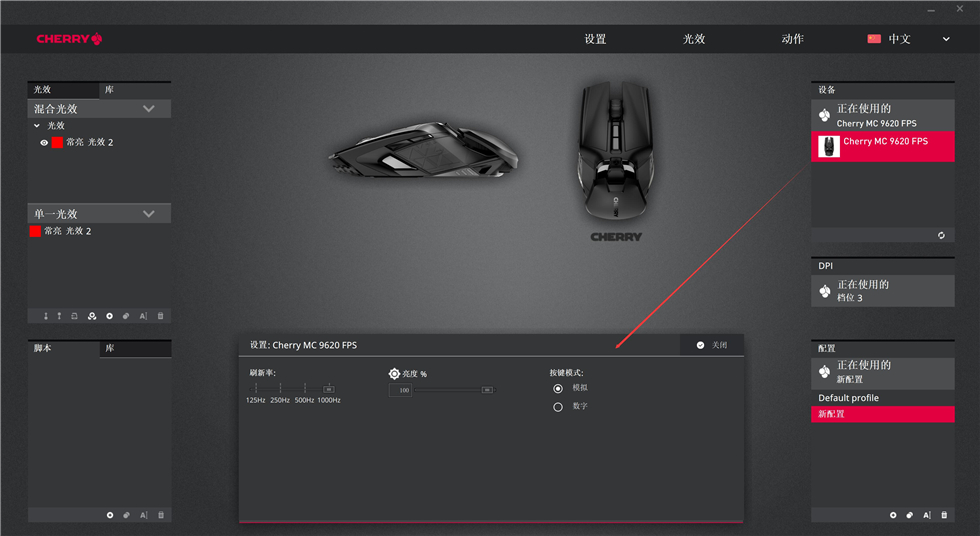The width and height of the screenshot is (980, 536).
Task: Click polling rate slider handle at 1000Hz
Action: [x=329, y=389]
